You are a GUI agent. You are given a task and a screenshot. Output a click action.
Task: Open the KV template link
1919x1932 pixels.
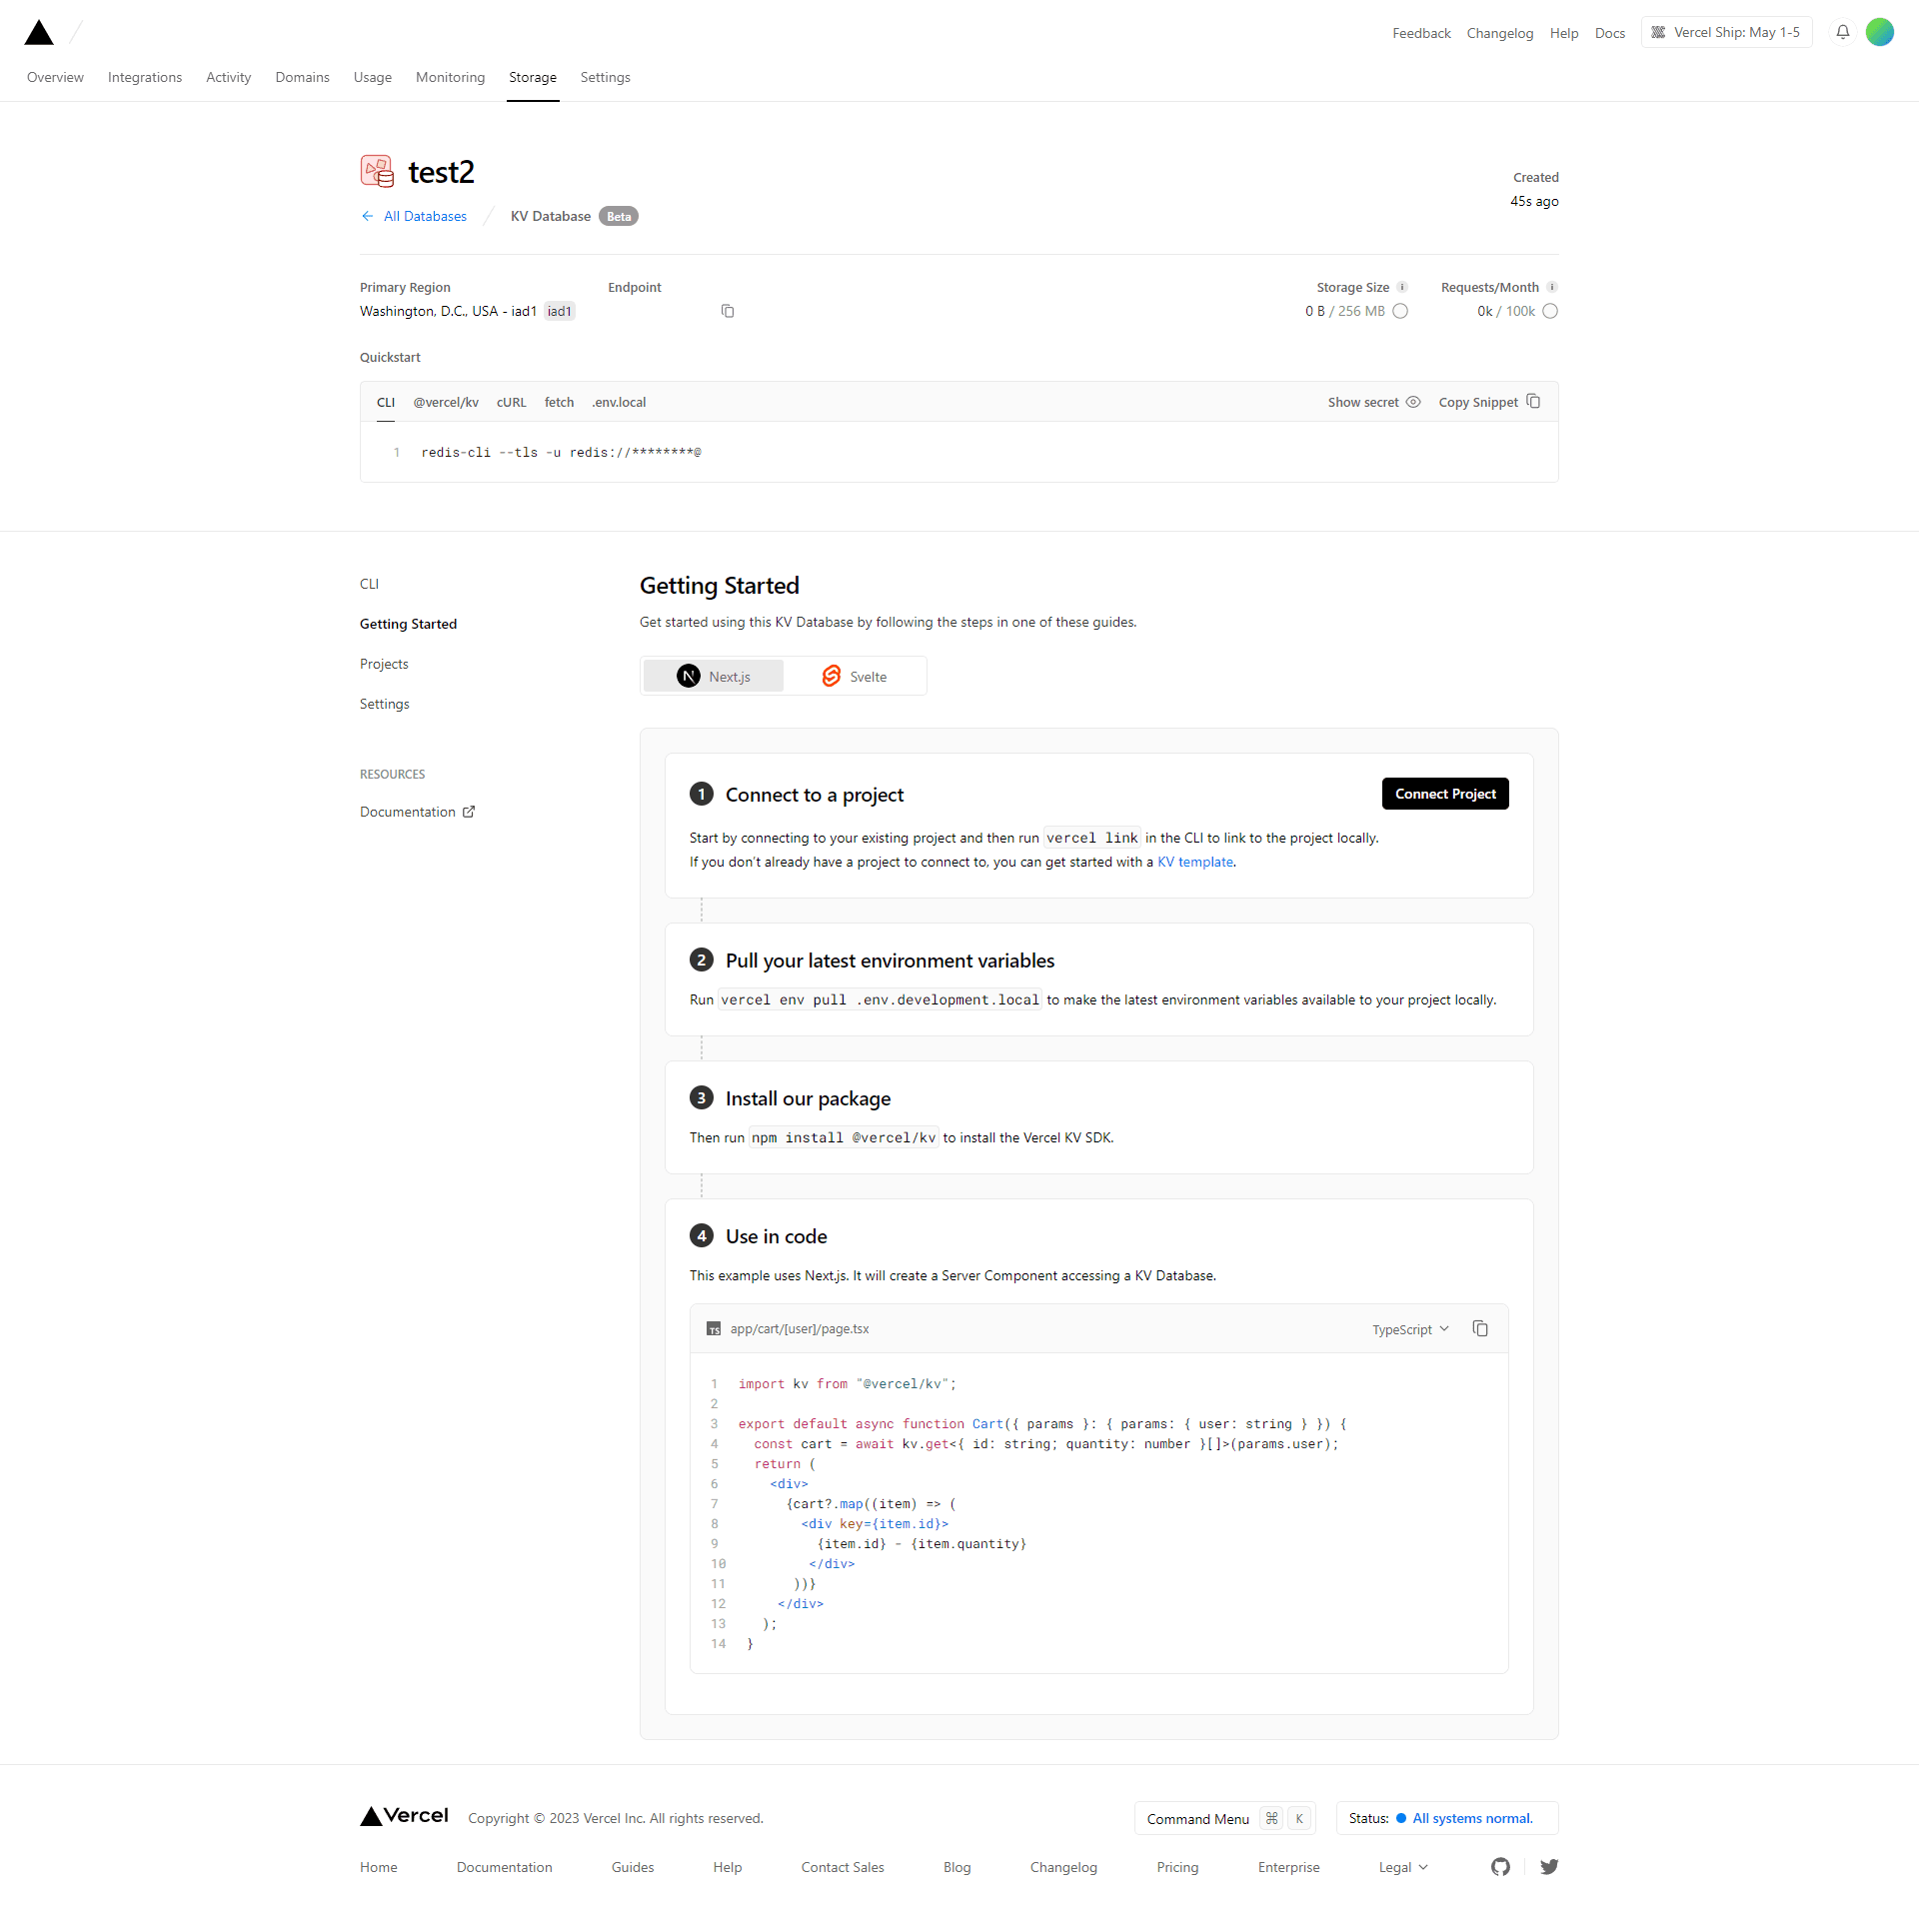pyautogui.click(x=1194, y=862)
